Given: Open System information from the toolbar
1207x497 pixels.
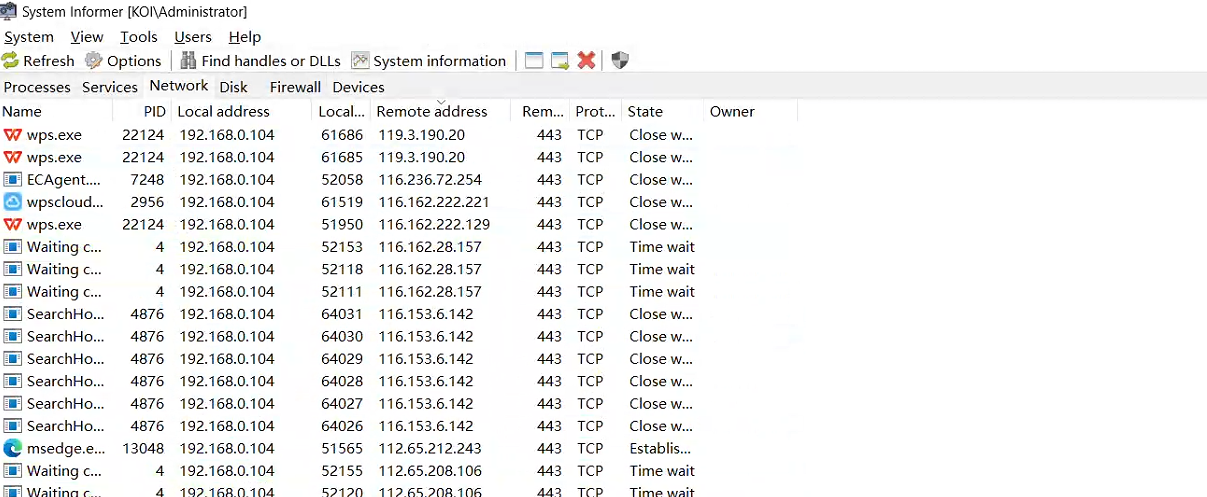Looking at the screenshot, I should tap(428, 61).
